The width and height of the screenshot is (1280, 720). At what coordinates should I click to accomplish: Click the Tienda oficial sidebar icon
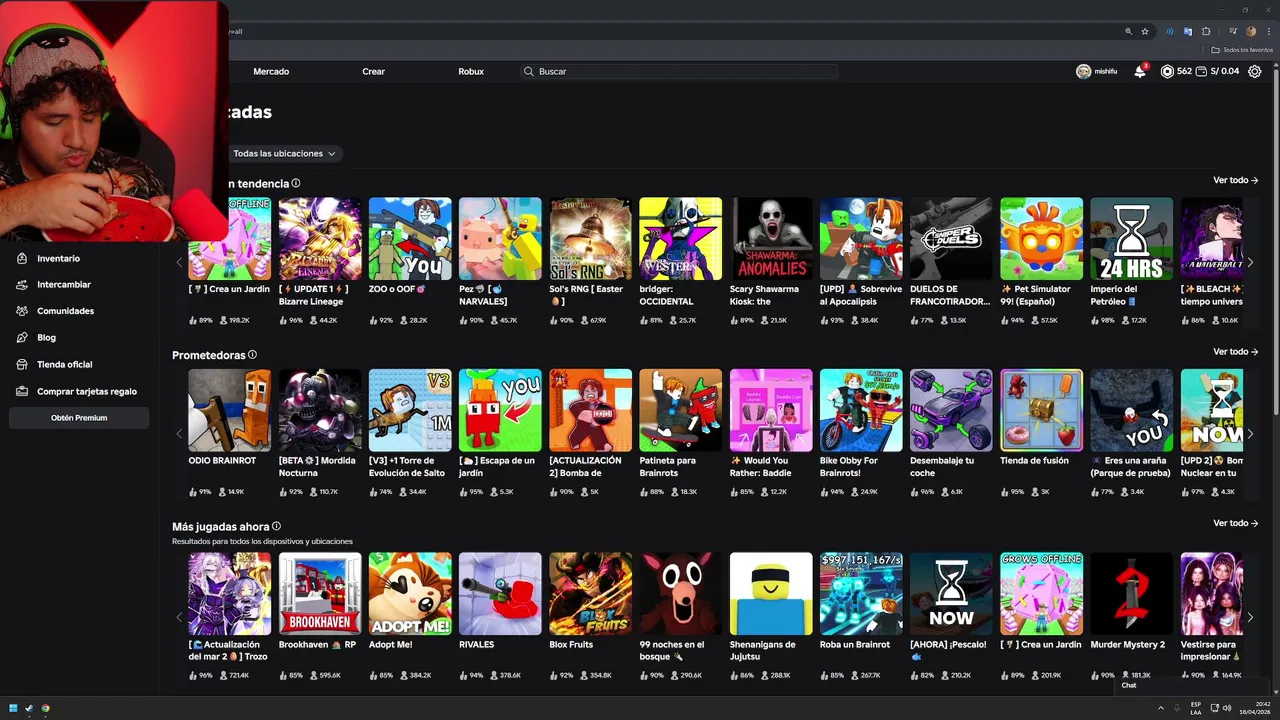click(22, 365)
